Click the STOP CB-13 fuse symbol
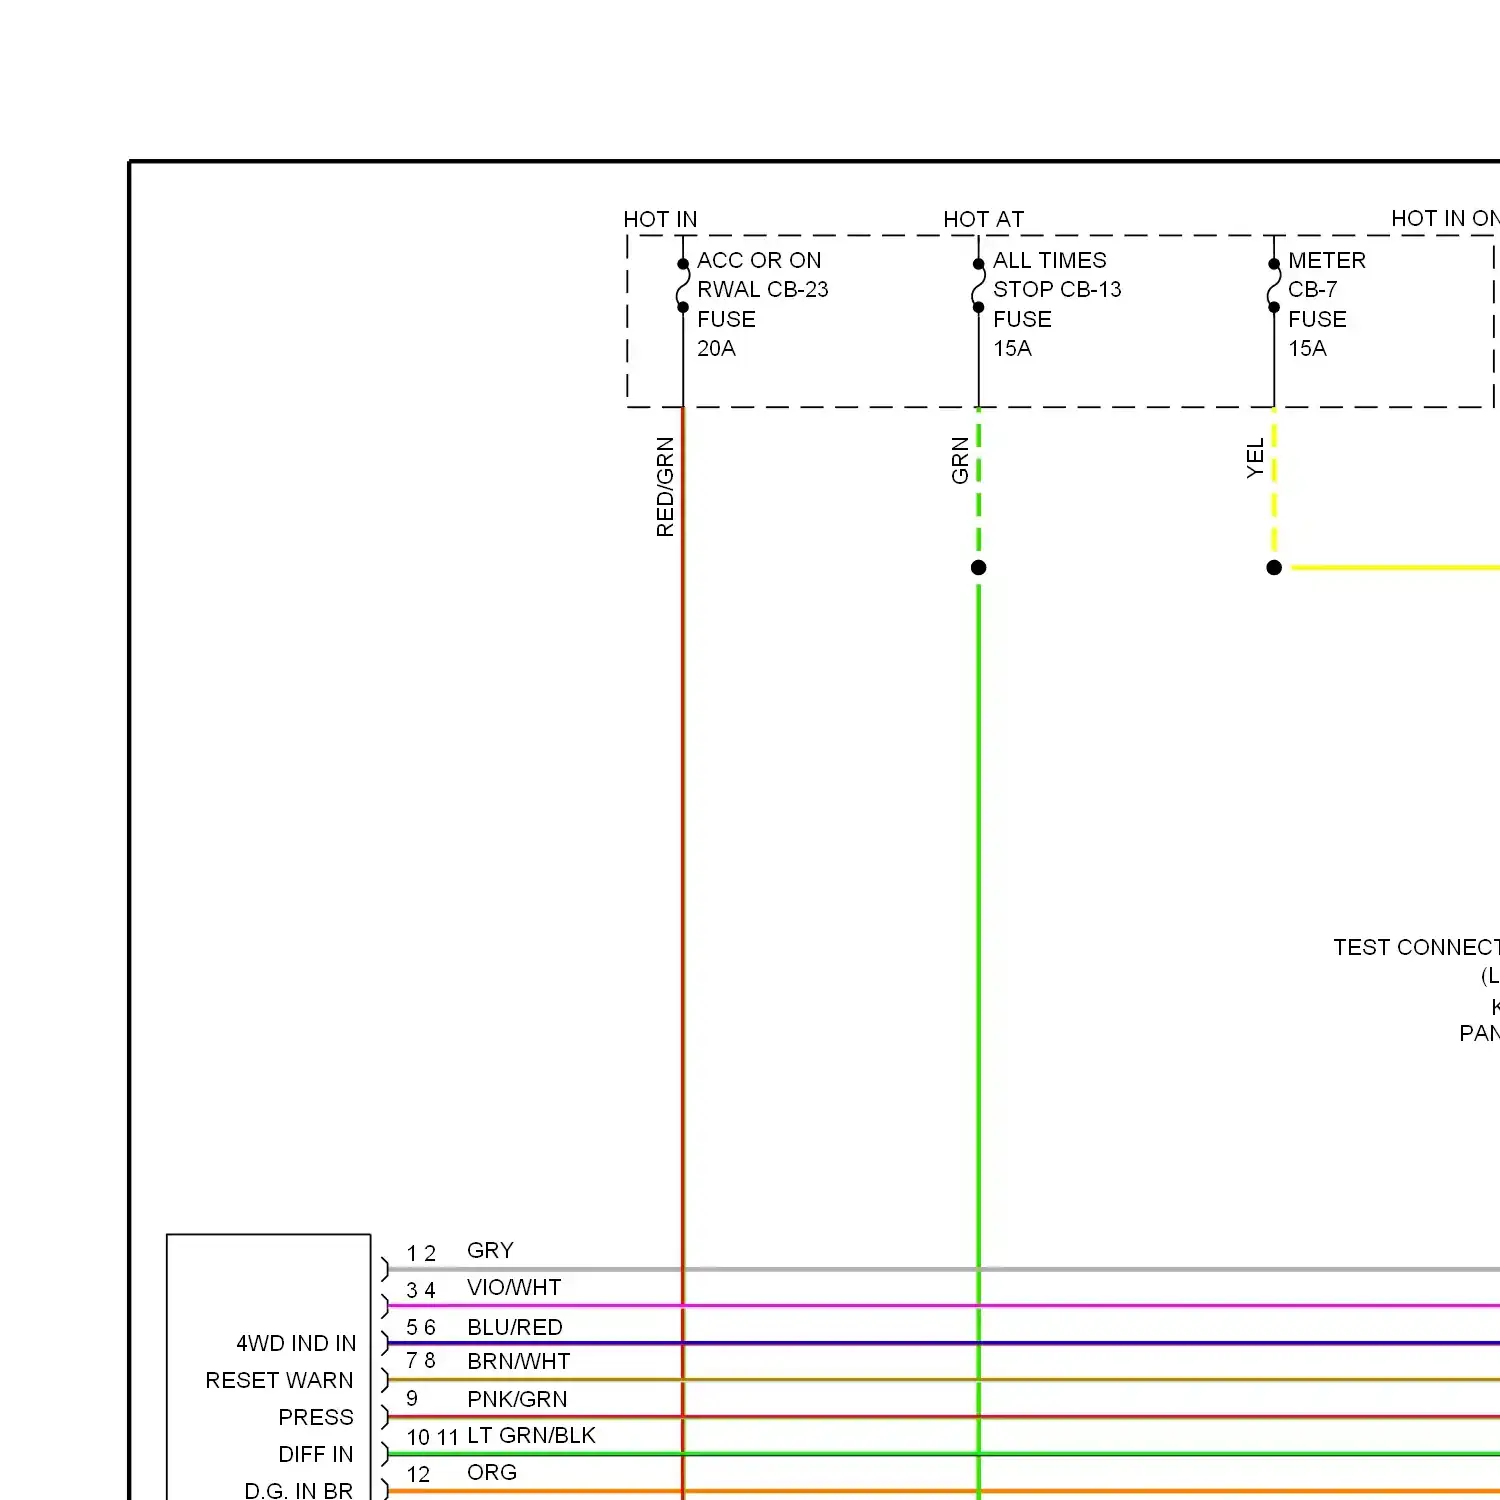Image resolution: width=1500 pixels, height=1500 pixels. [979, 286]
